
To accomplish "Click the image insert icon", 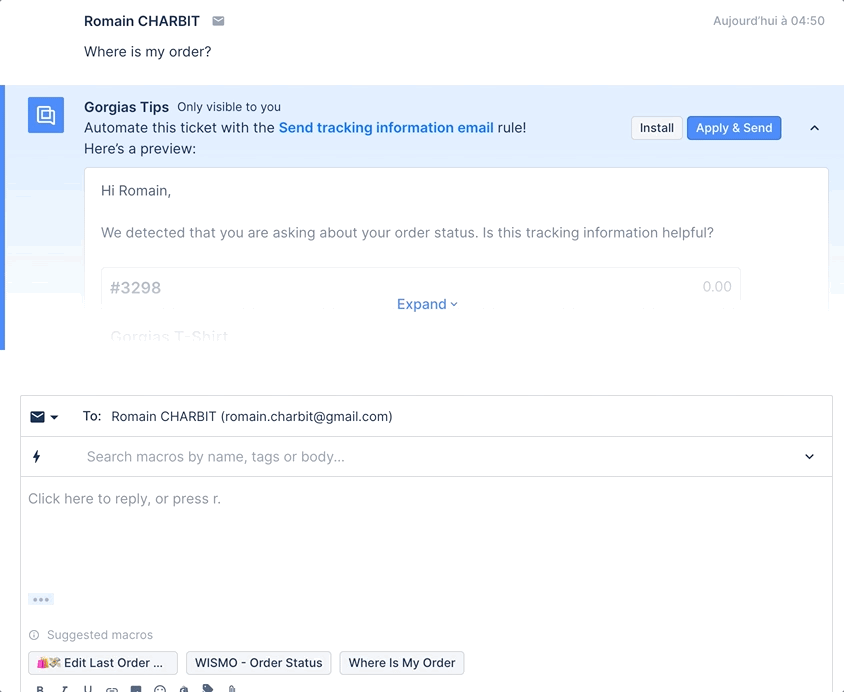I will [x=136, y=689].
